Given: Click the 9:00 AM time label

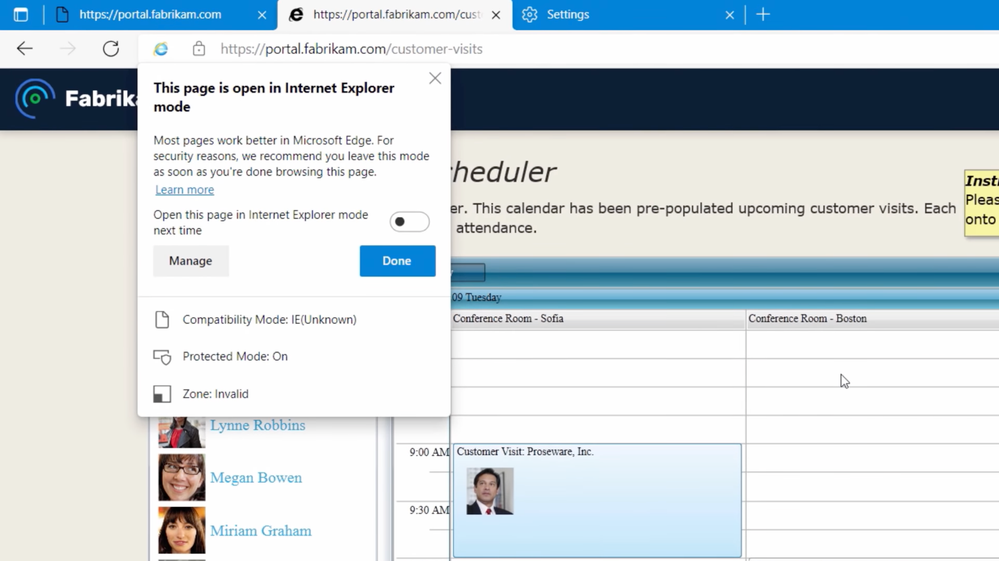Looking at the screenshot, I should [429, 452].
